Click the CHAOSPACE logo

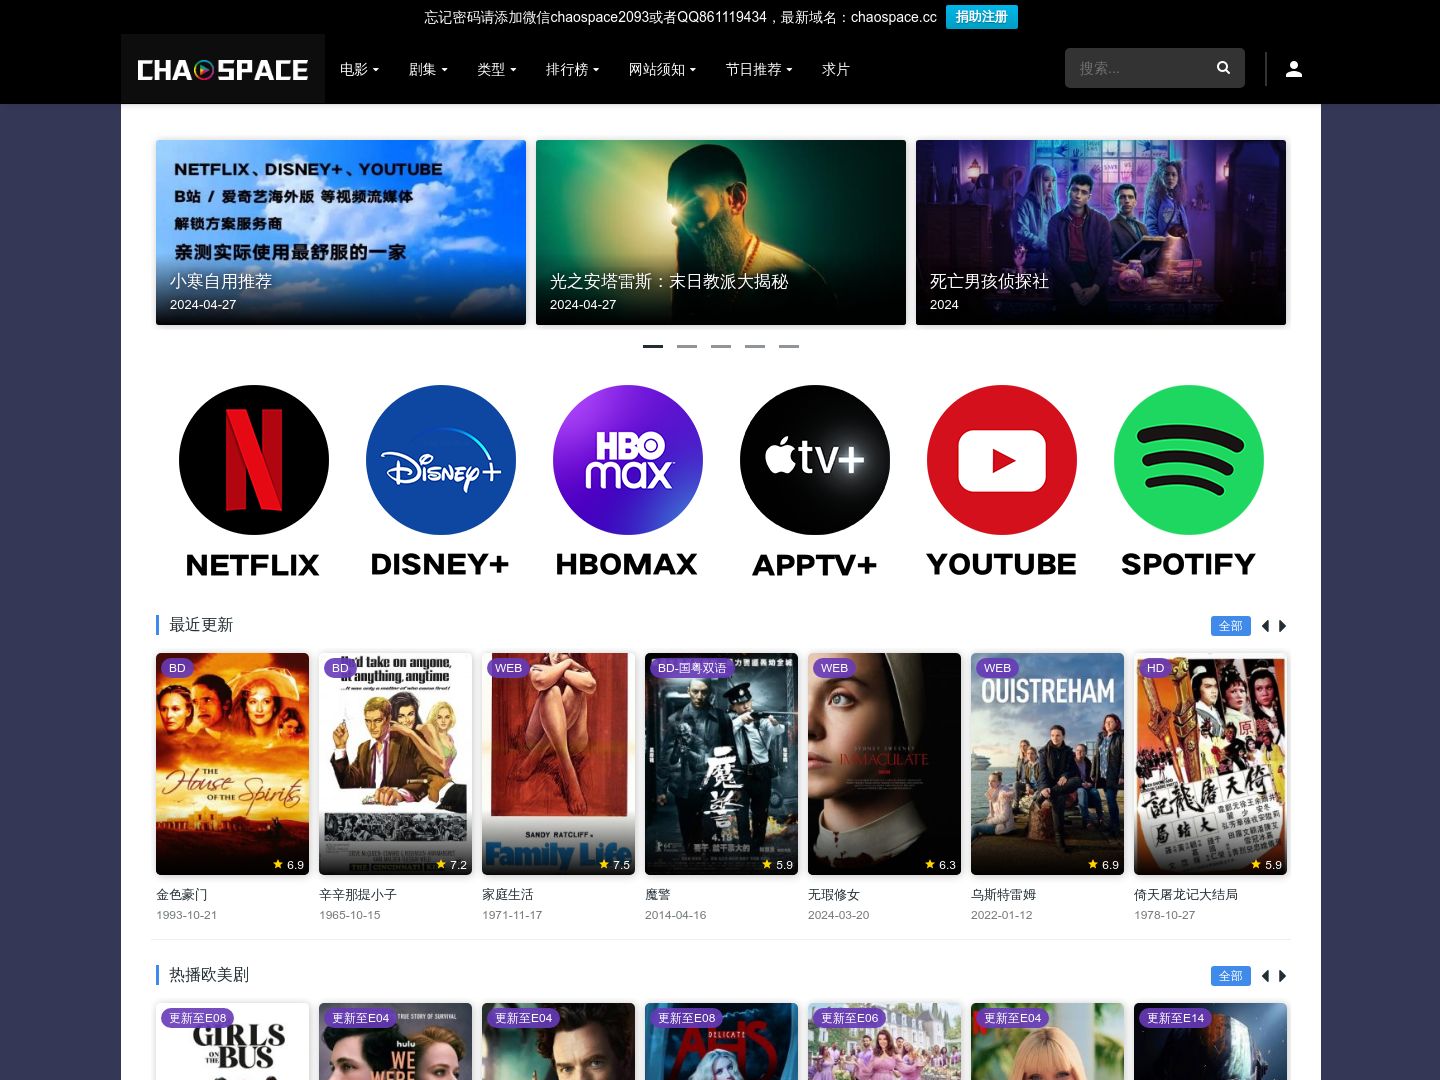[223, 69]
